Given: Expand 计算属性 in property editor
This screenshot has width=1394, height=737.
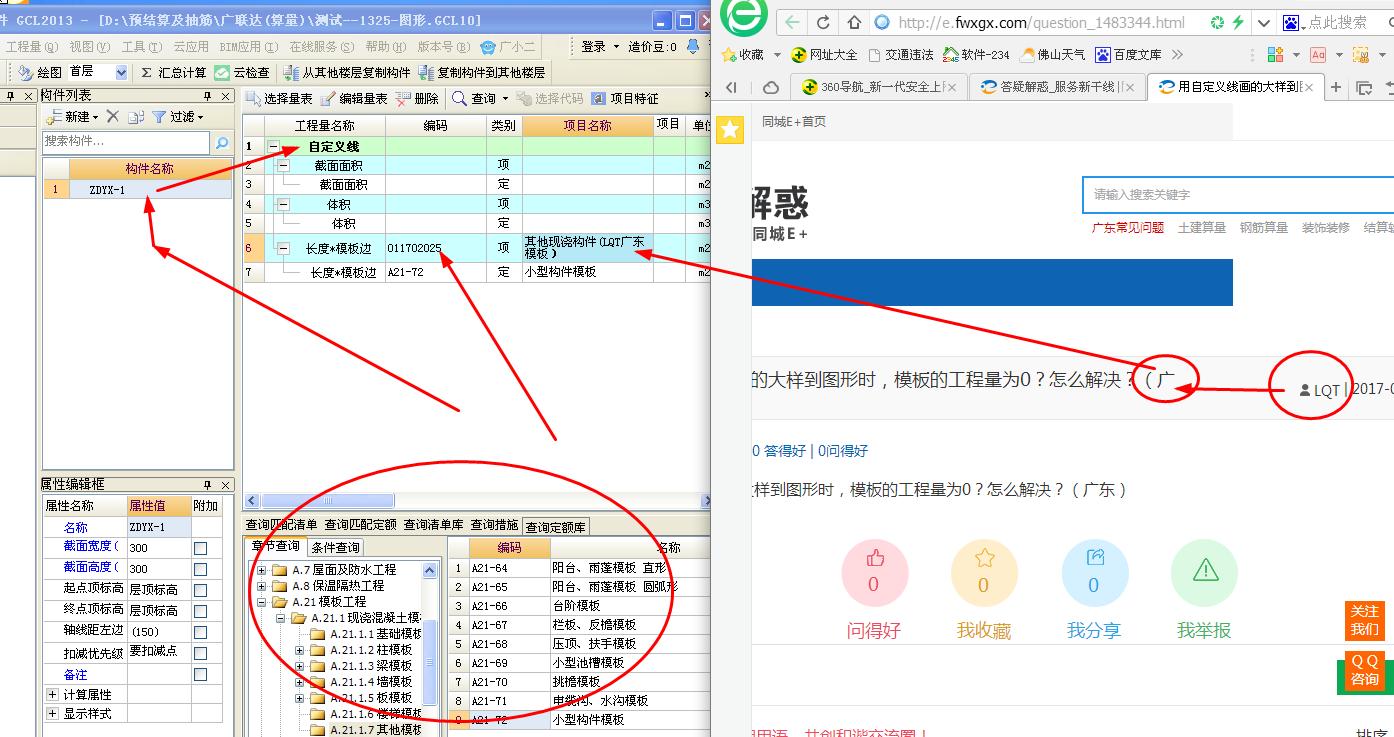Looking at the screenshot, I should pos(52,694).
